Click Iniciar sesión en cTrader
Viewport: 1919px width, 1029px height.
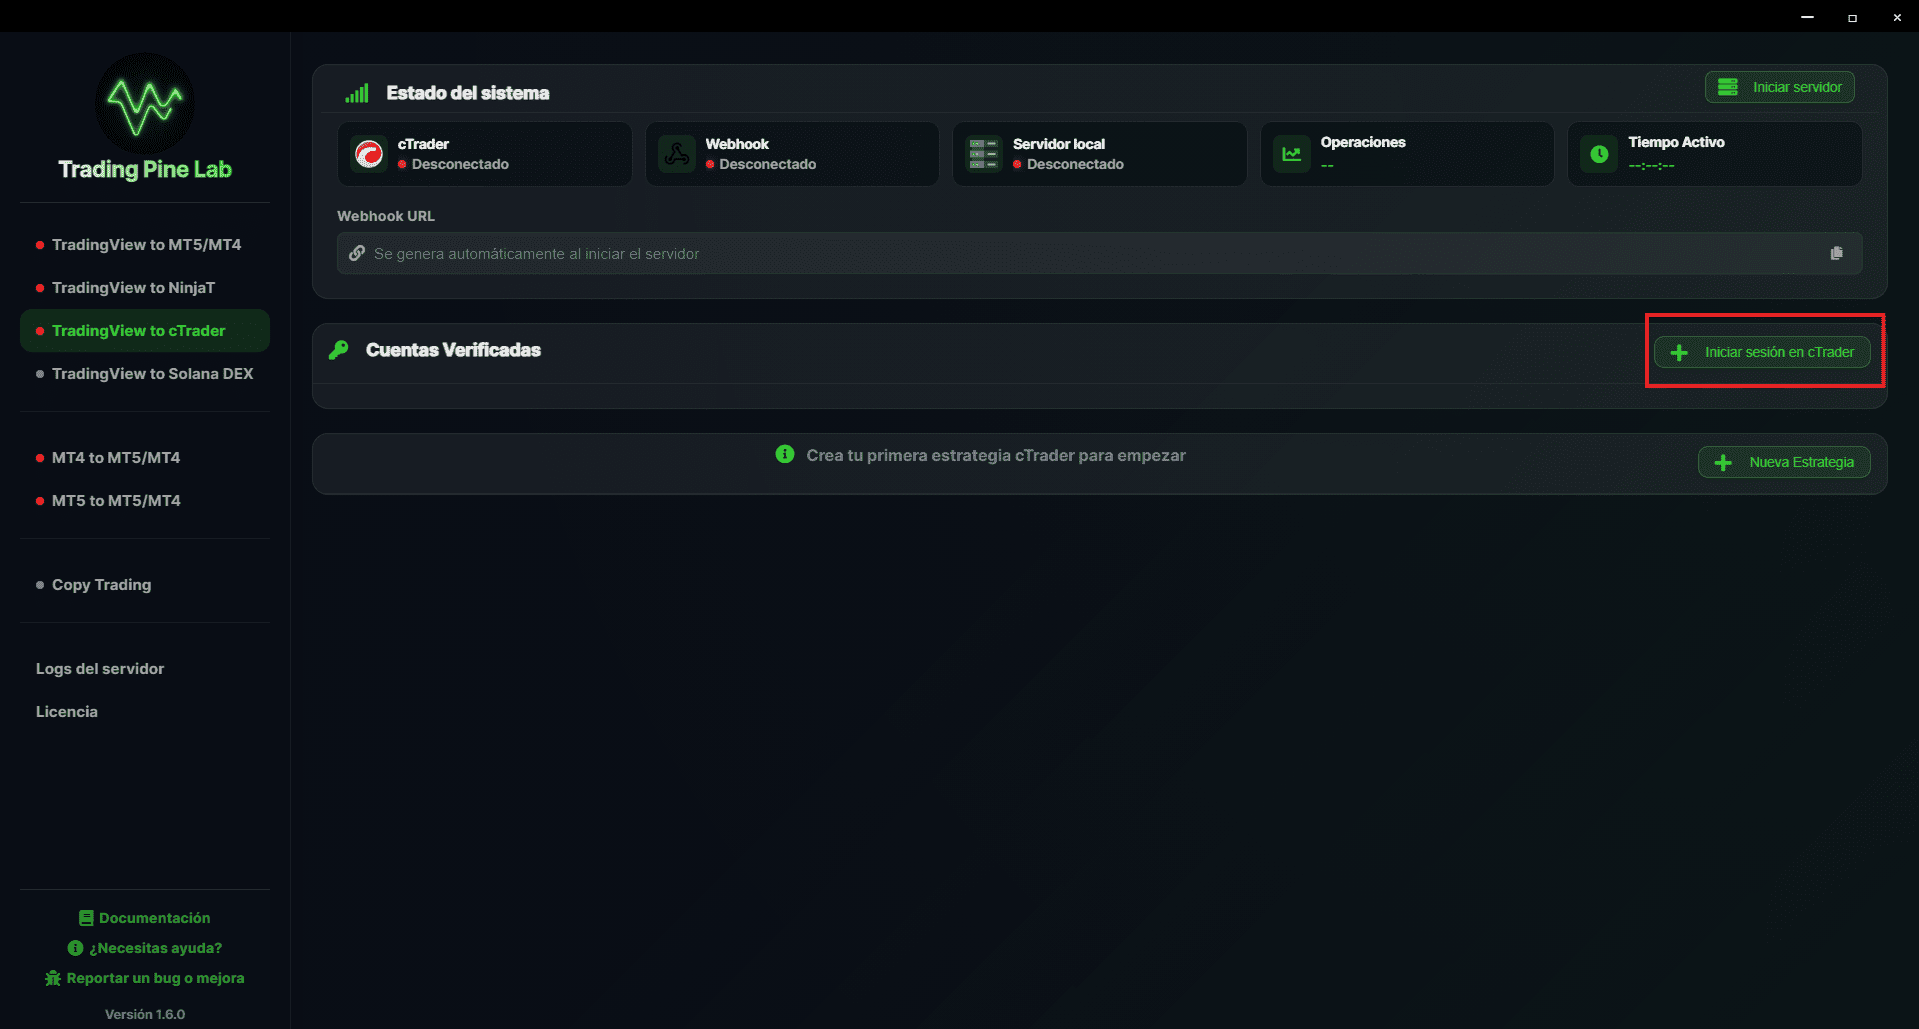[1764, 351]
